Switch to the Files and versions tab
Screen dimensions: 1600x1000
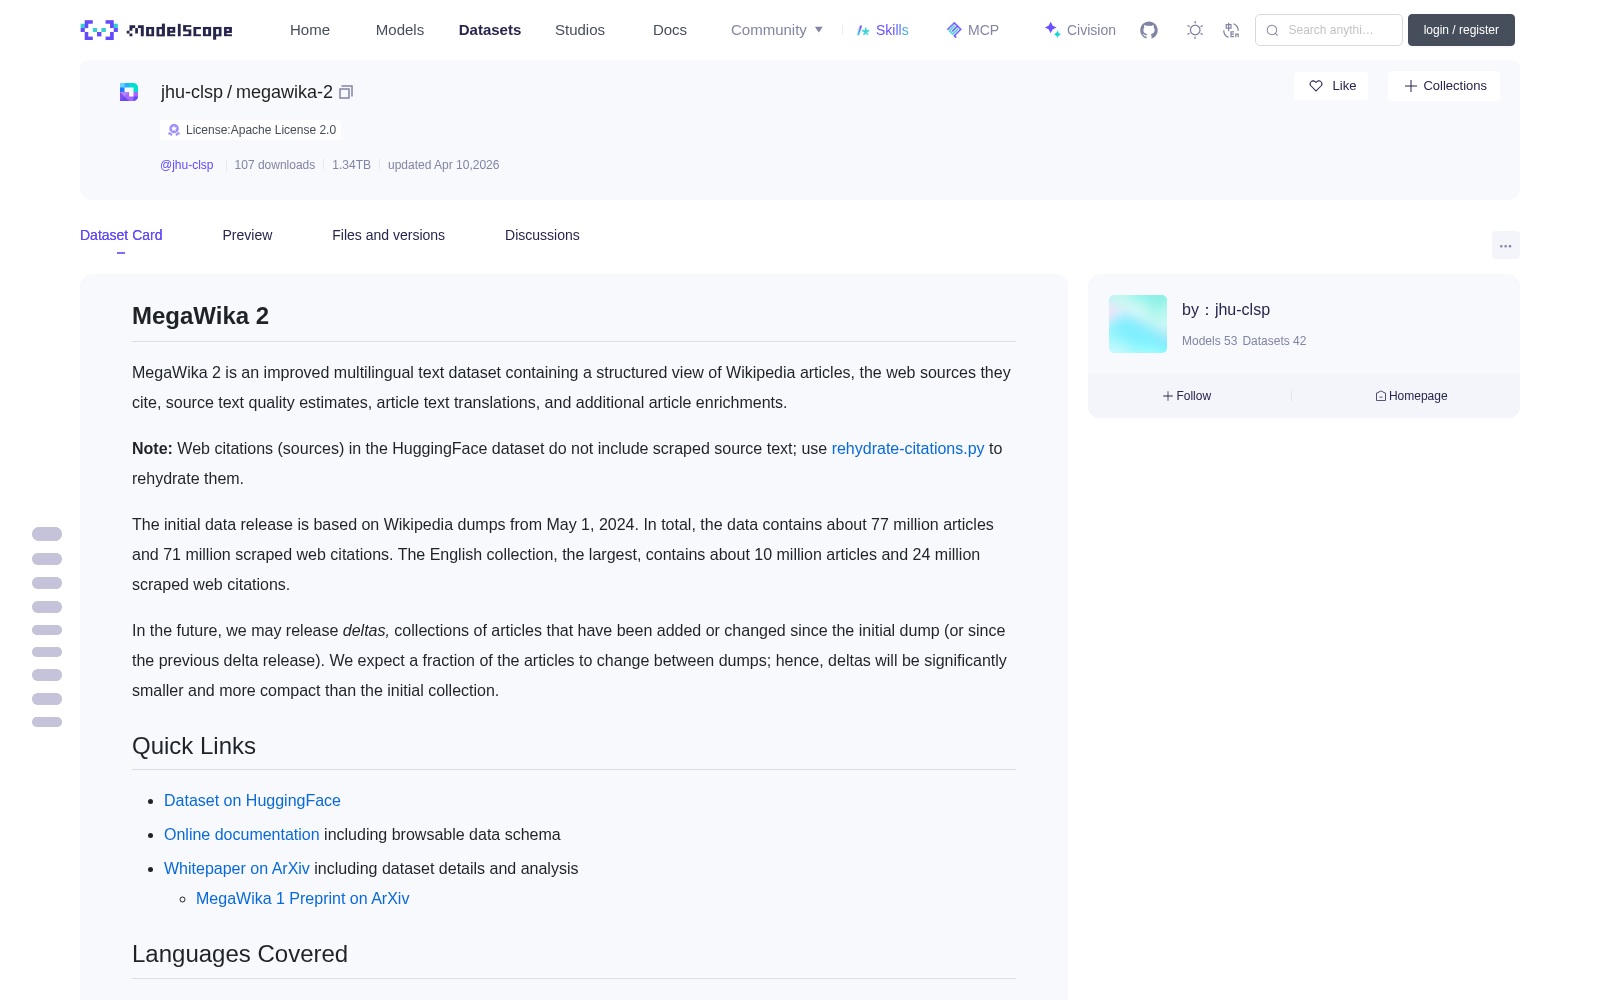388,235
